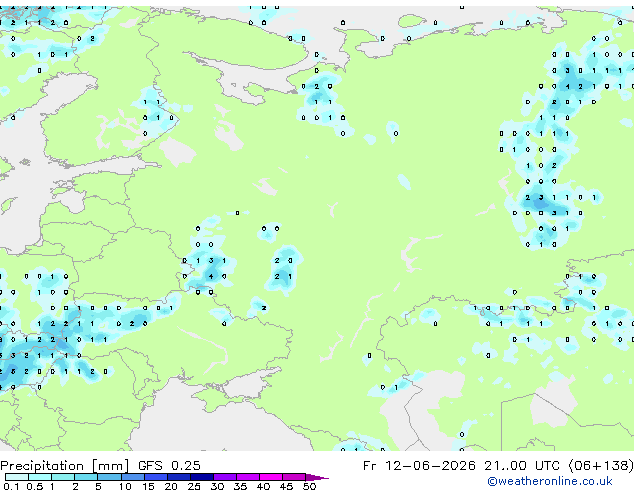The width and height of the screenshot is (634, 490).
Task: Click the legend label '25'
Action: pos(194,486)
